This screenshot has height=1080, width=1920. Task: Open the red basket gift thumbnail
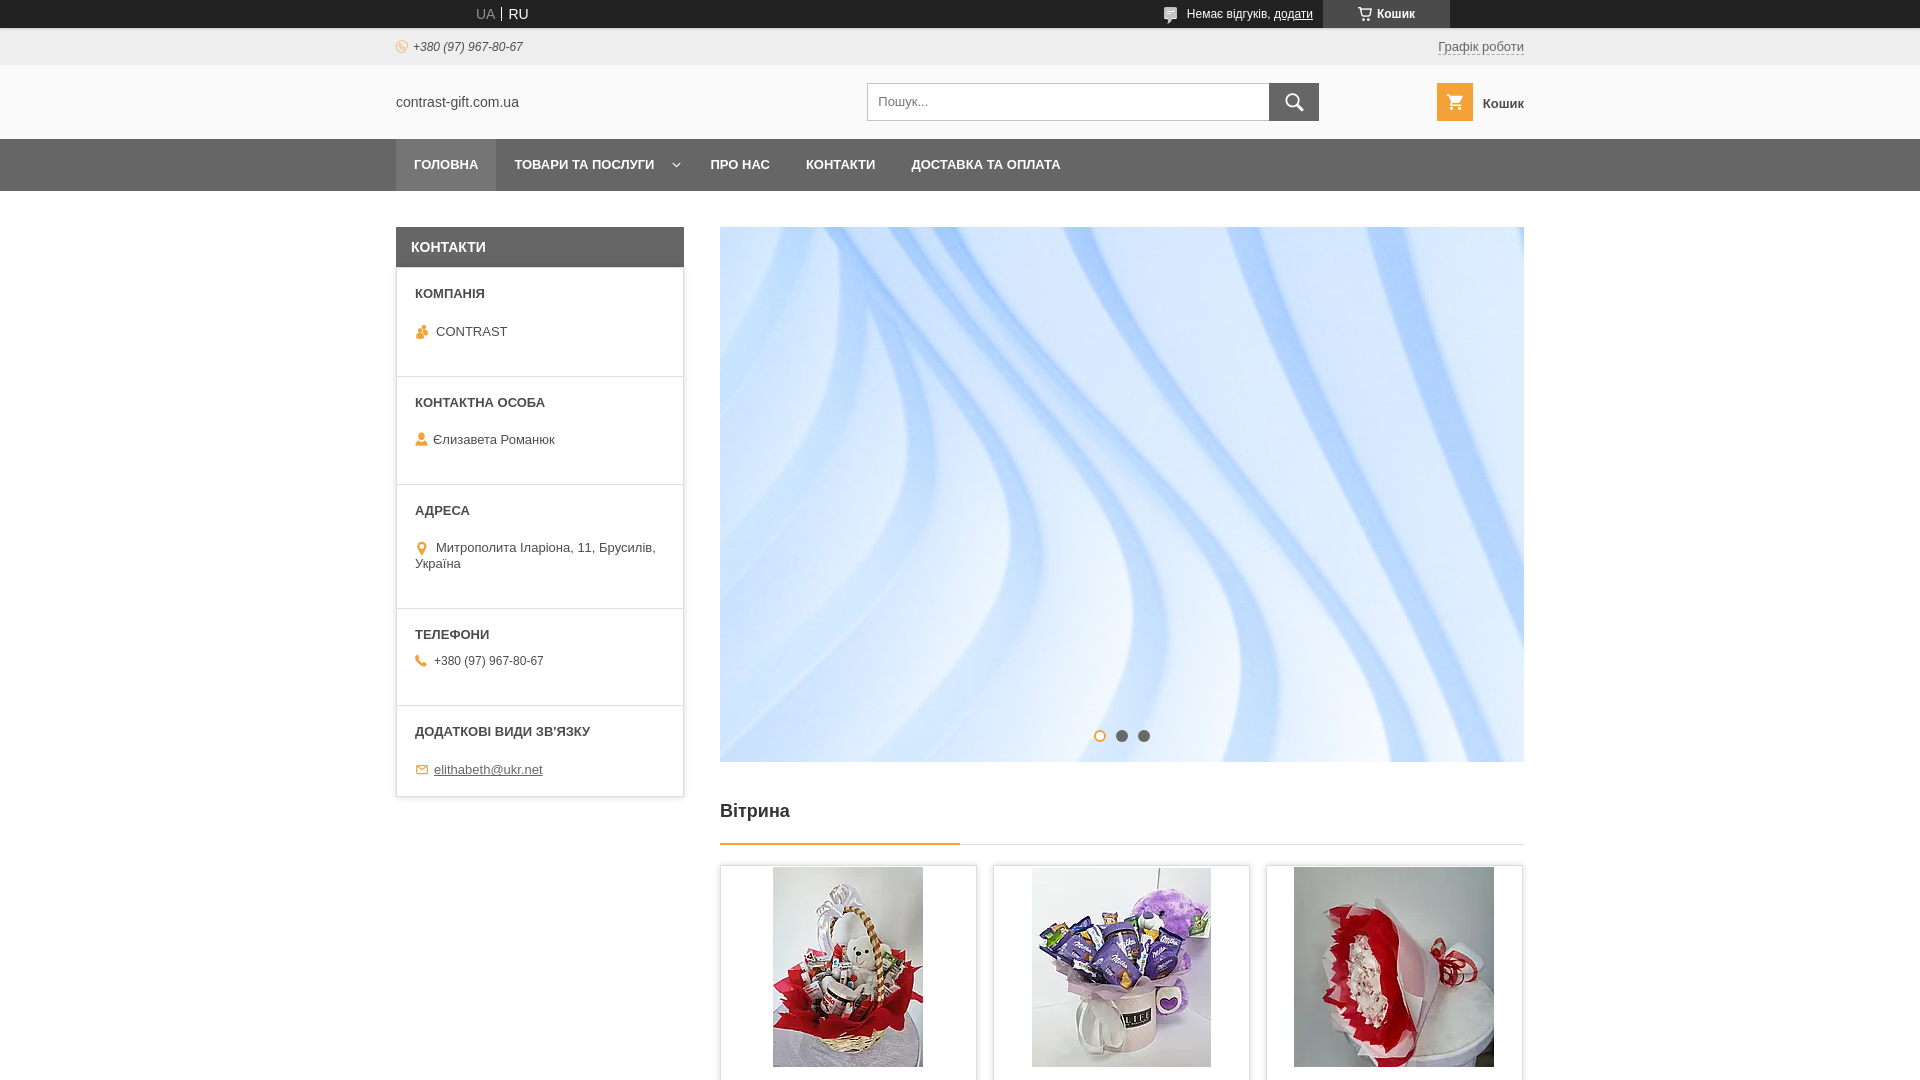848,966
